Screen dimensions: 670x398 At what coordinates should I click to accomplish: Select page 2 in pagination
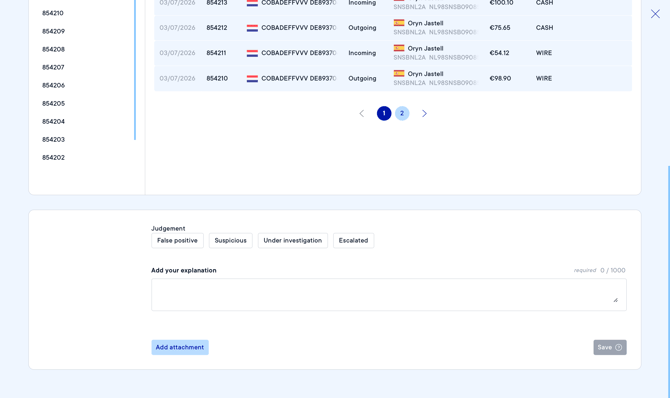[402, 113]
